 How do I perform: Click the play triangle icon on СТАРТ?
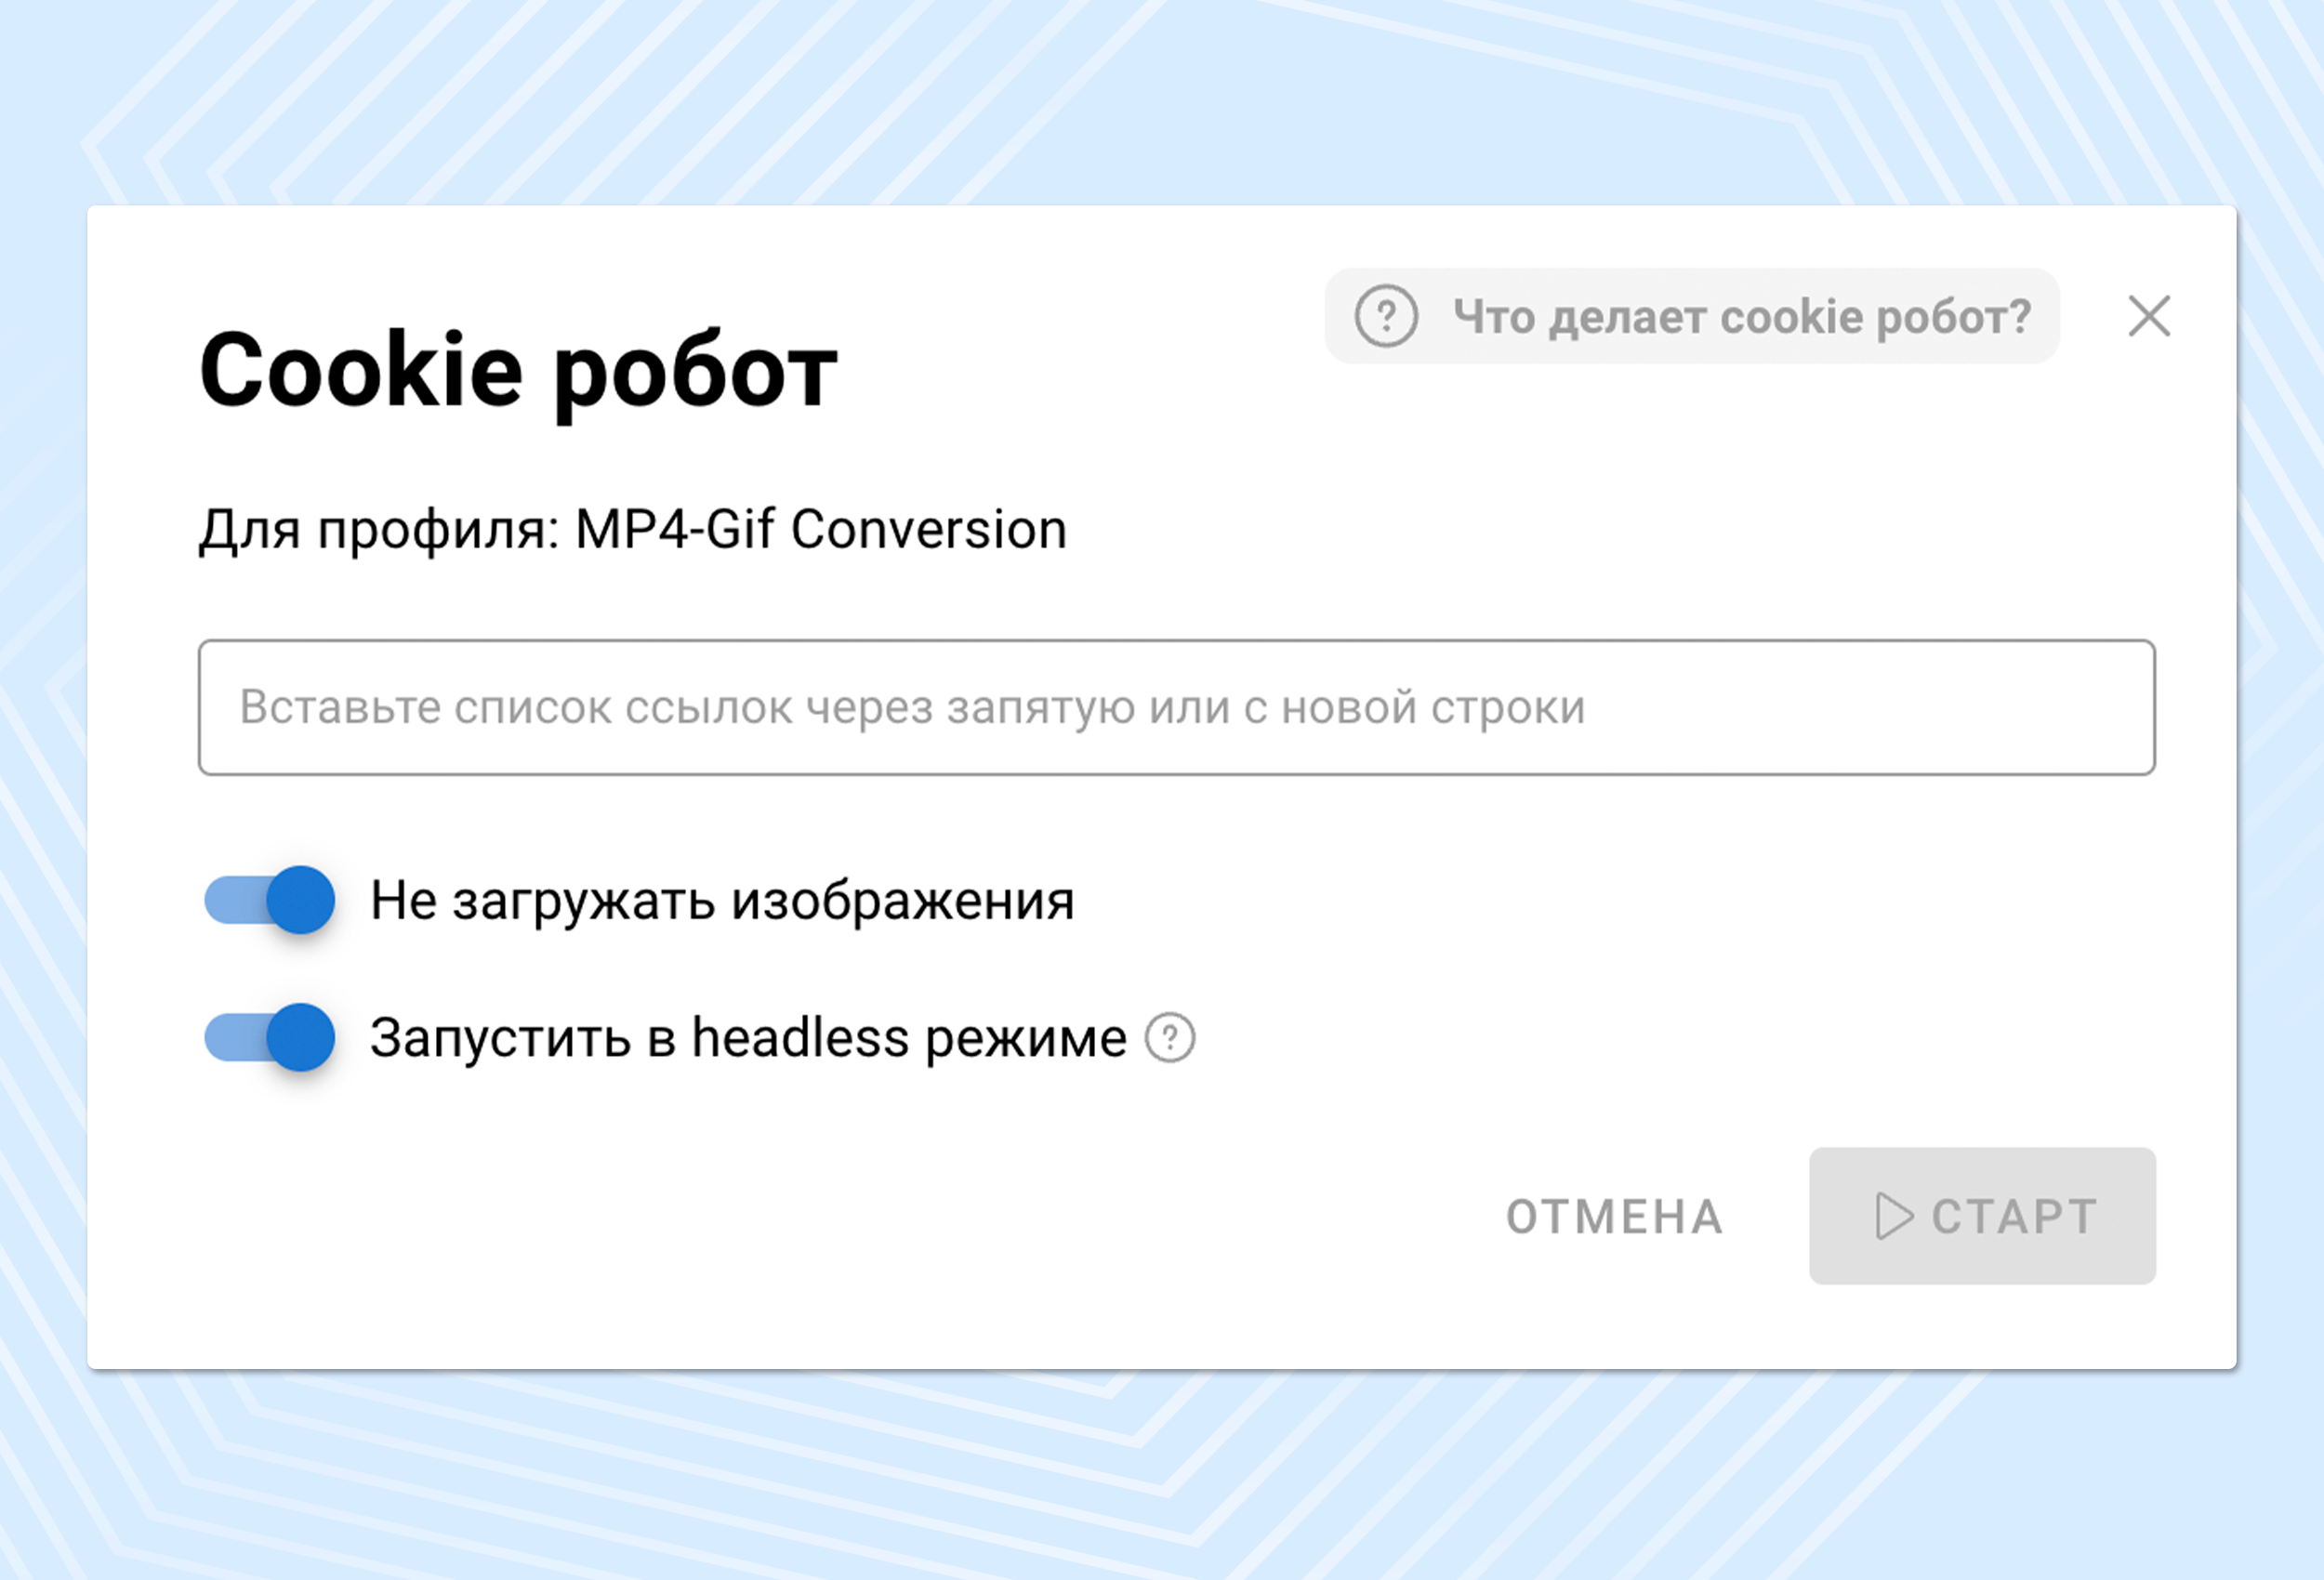1892,1216
